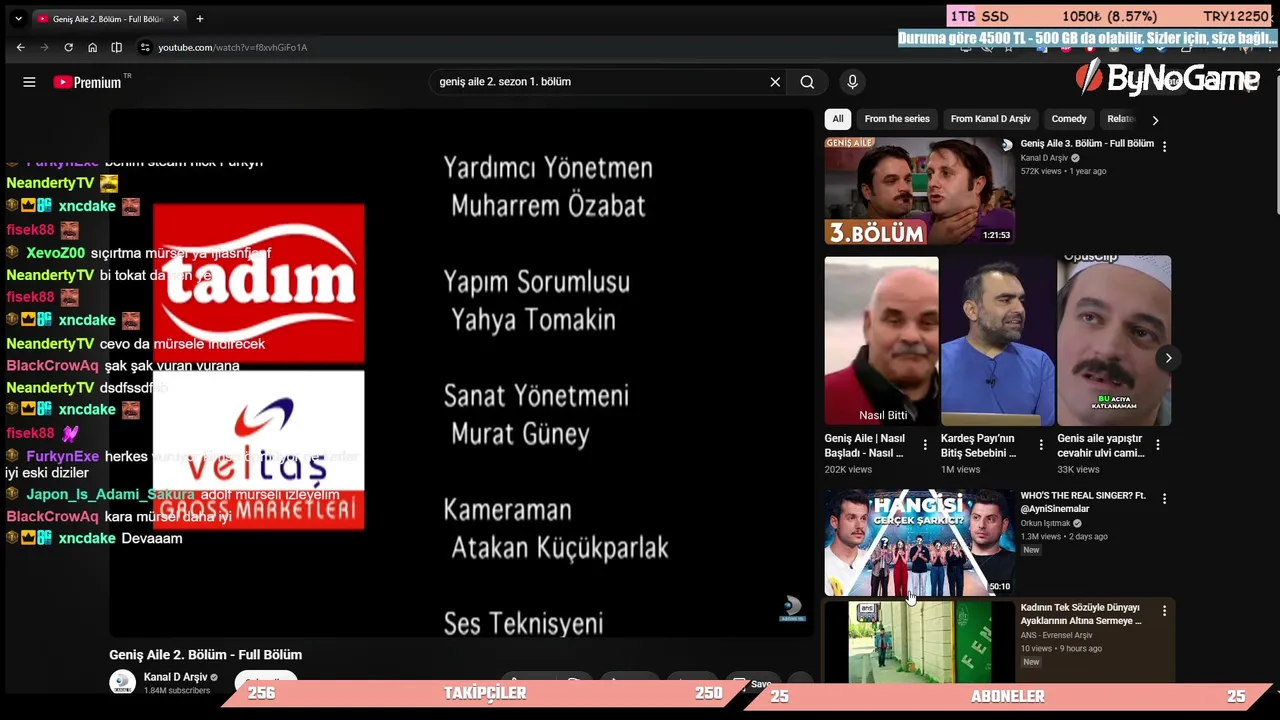Viewport: 1280px width, 720px height.
Task: Open a new browser tab
Action: tap(200, 18)
